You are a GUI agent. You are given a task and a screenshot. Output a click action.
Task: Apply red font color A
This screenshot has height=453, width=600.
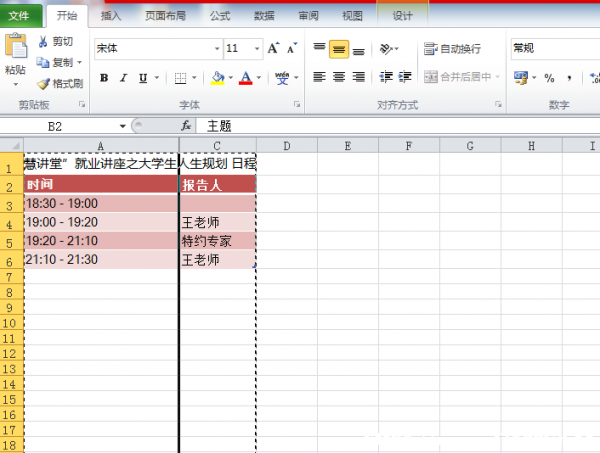coord(246,78)
